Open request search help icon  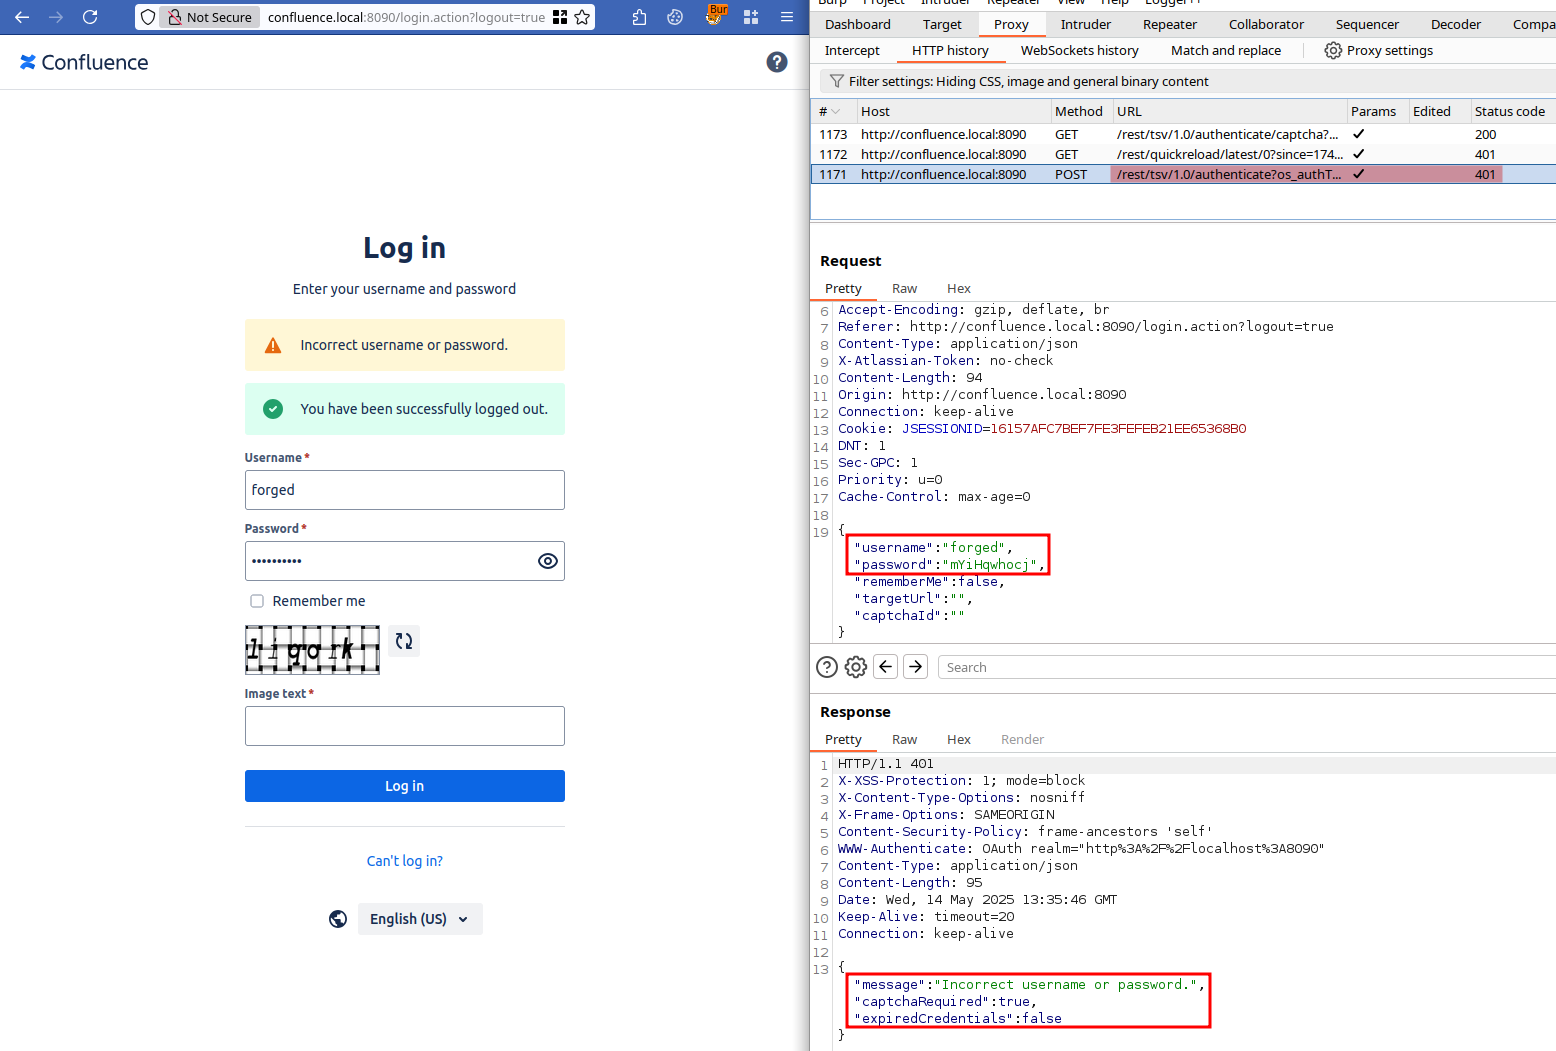coord(827,667)
